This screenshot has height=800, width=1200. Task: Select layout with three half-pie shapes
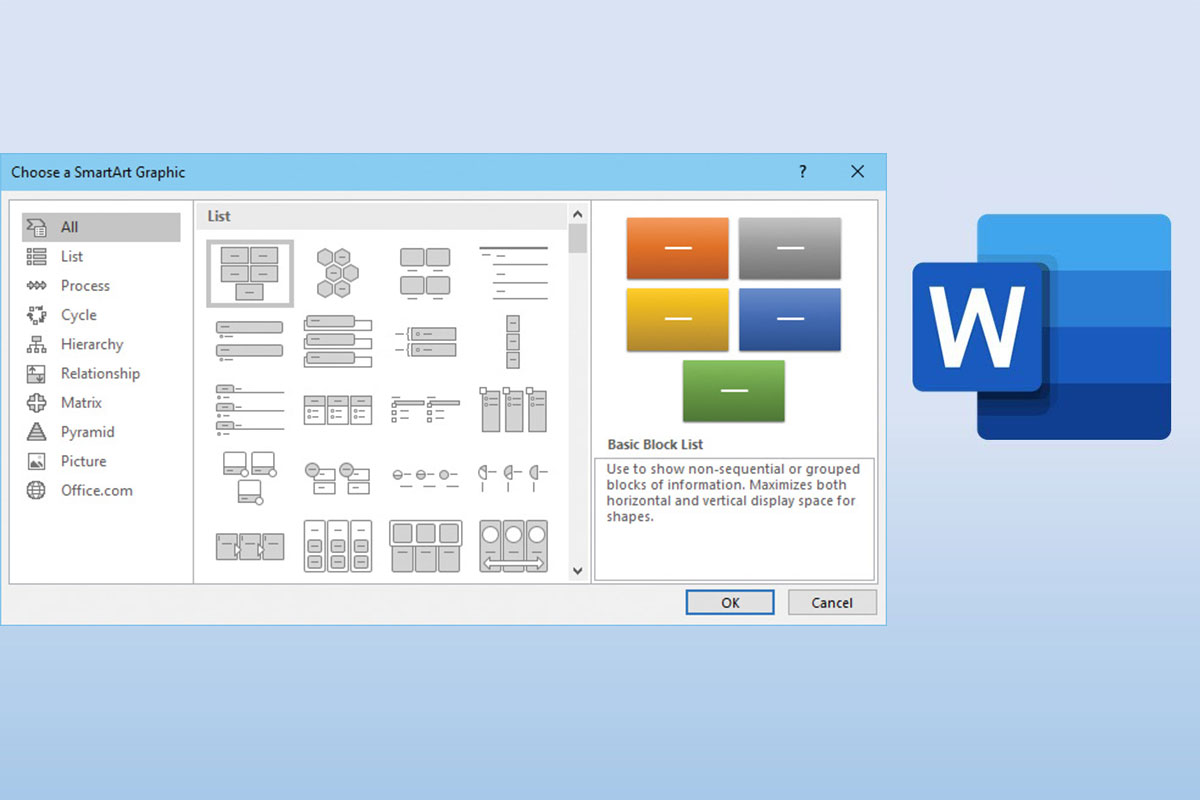point(513,478)
